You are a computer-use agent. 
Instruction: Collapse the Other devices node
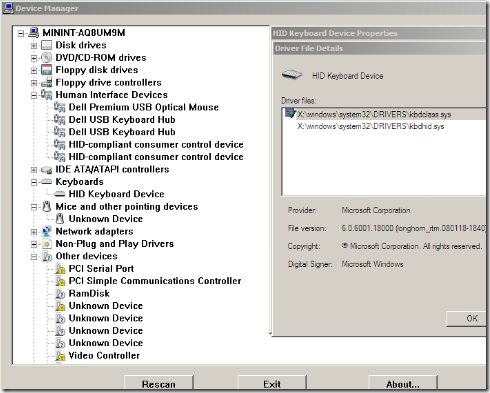point(34,257)
